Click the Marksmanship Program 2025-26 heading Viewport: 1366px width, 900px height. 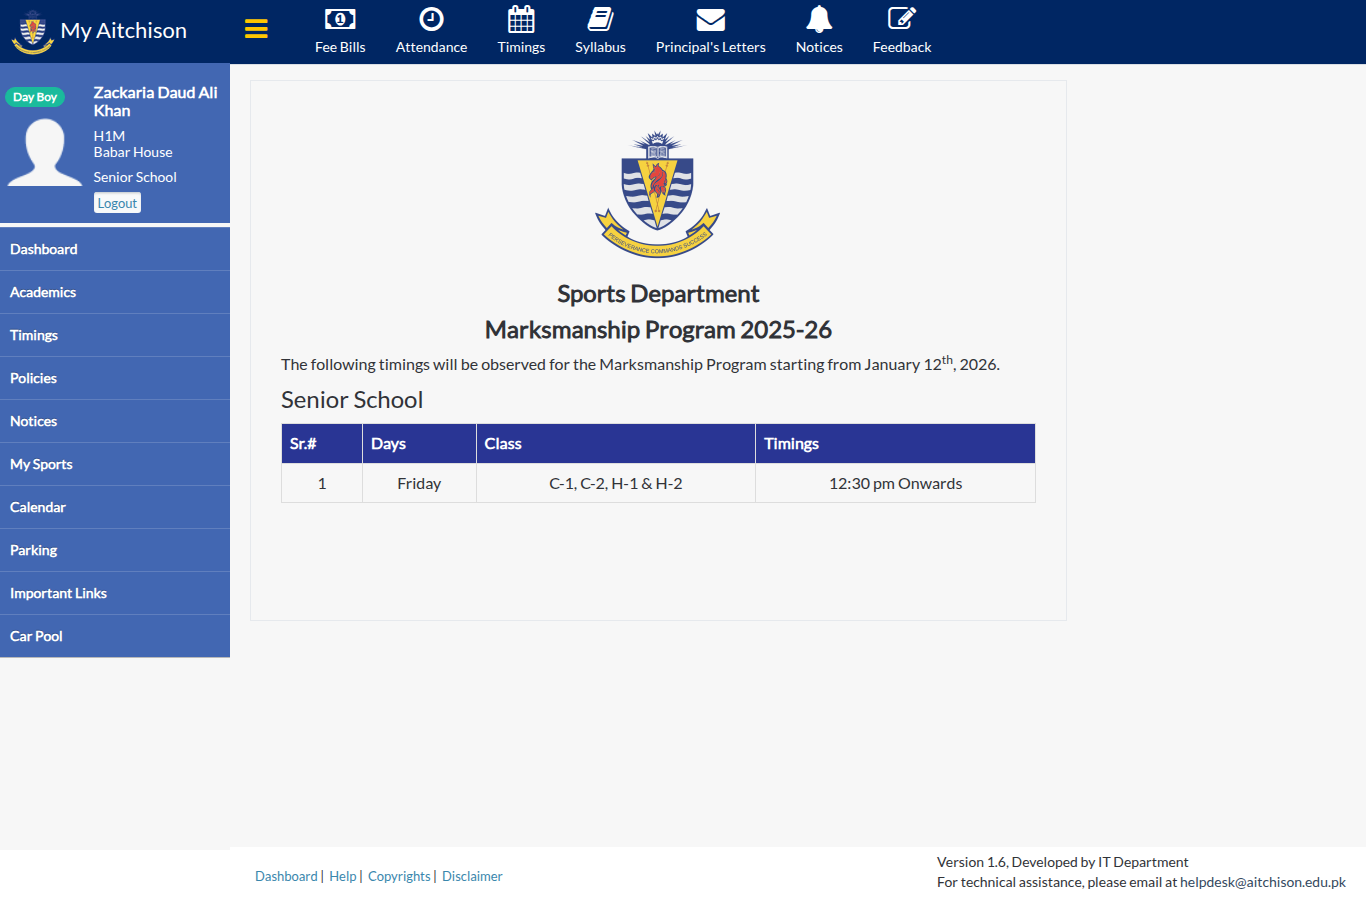[658, 330]
